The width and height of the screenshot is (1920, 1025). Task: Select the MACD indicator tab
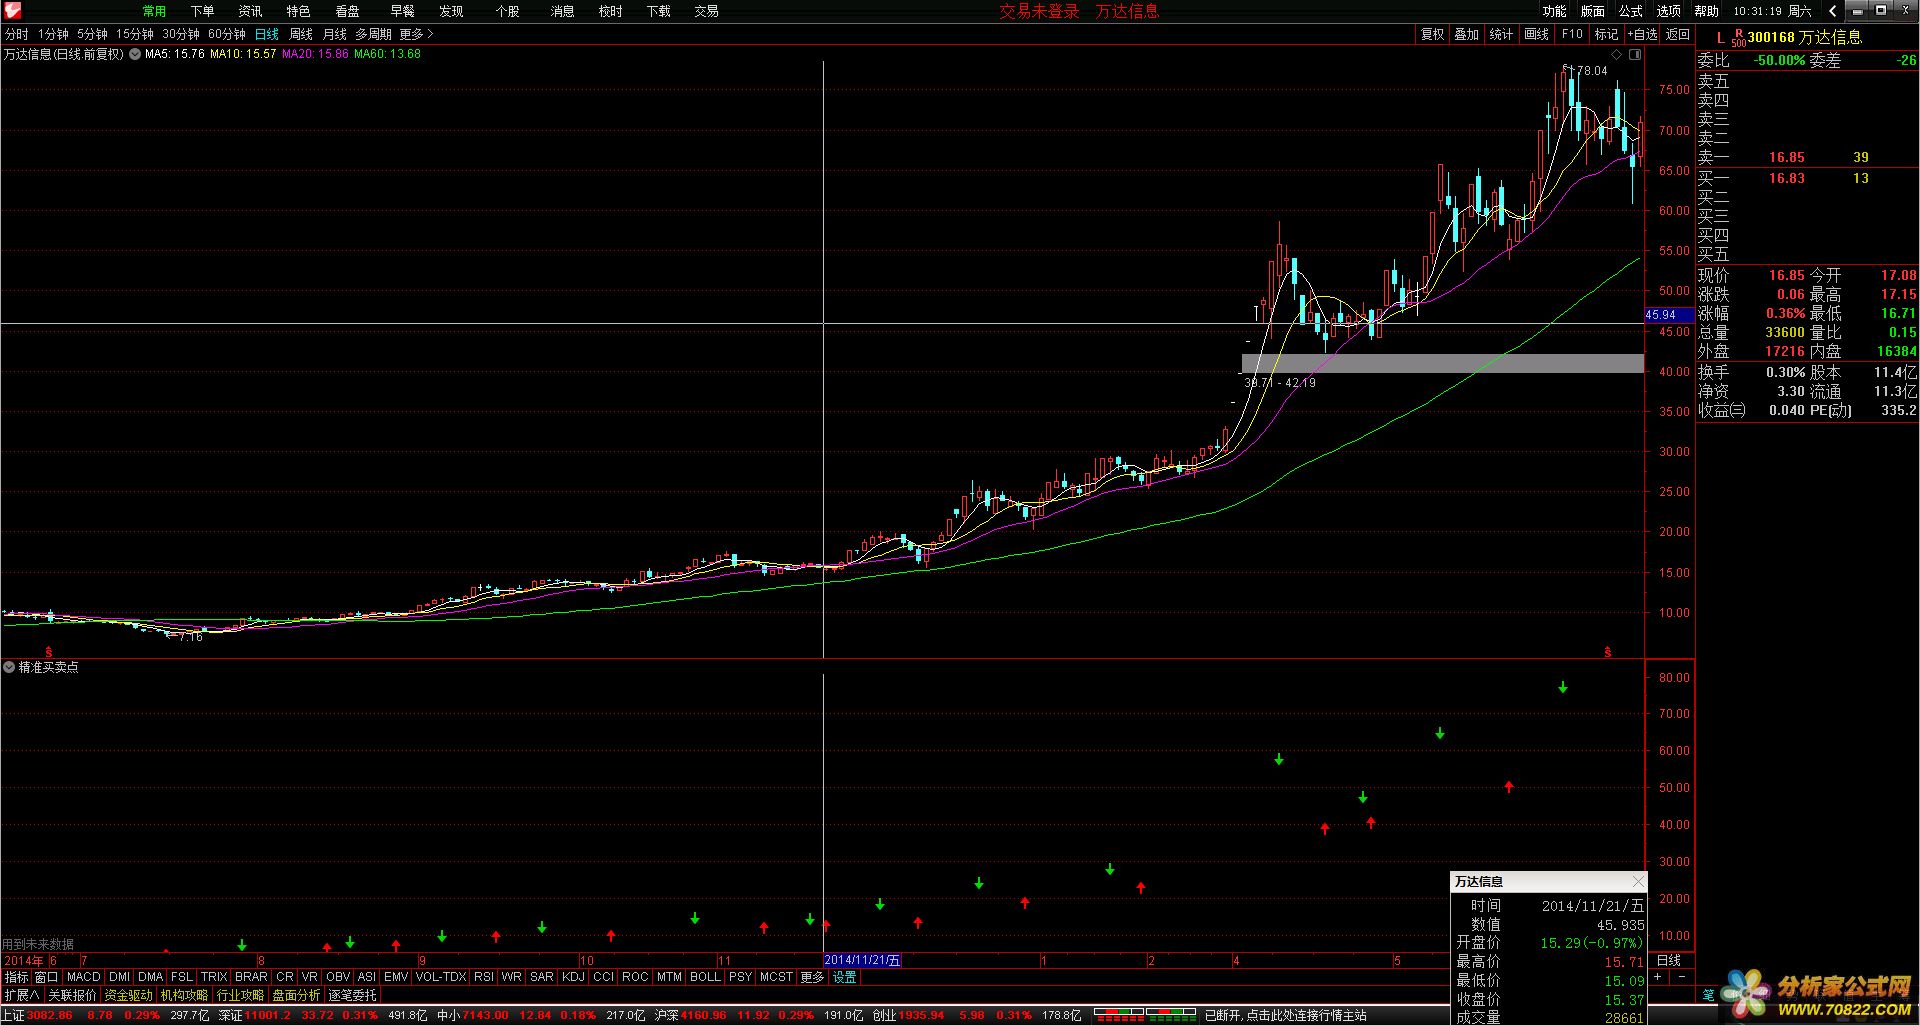pyautogui.click(x=84, y=977)
